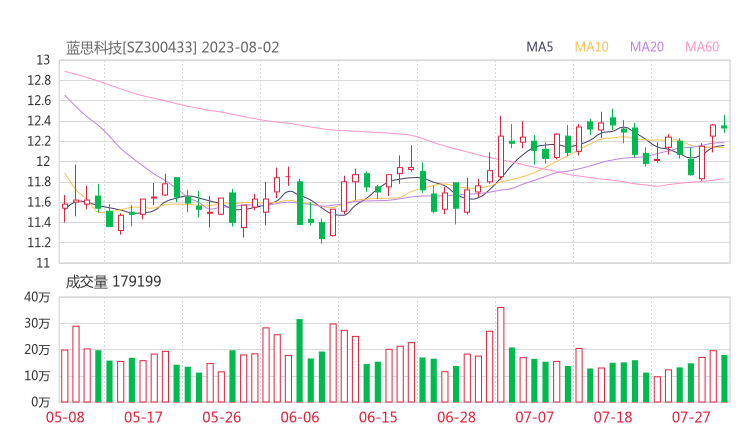This screenshot has width=740, height=440.
Task: Click the MA10 legend label
Action: point(591,47)
